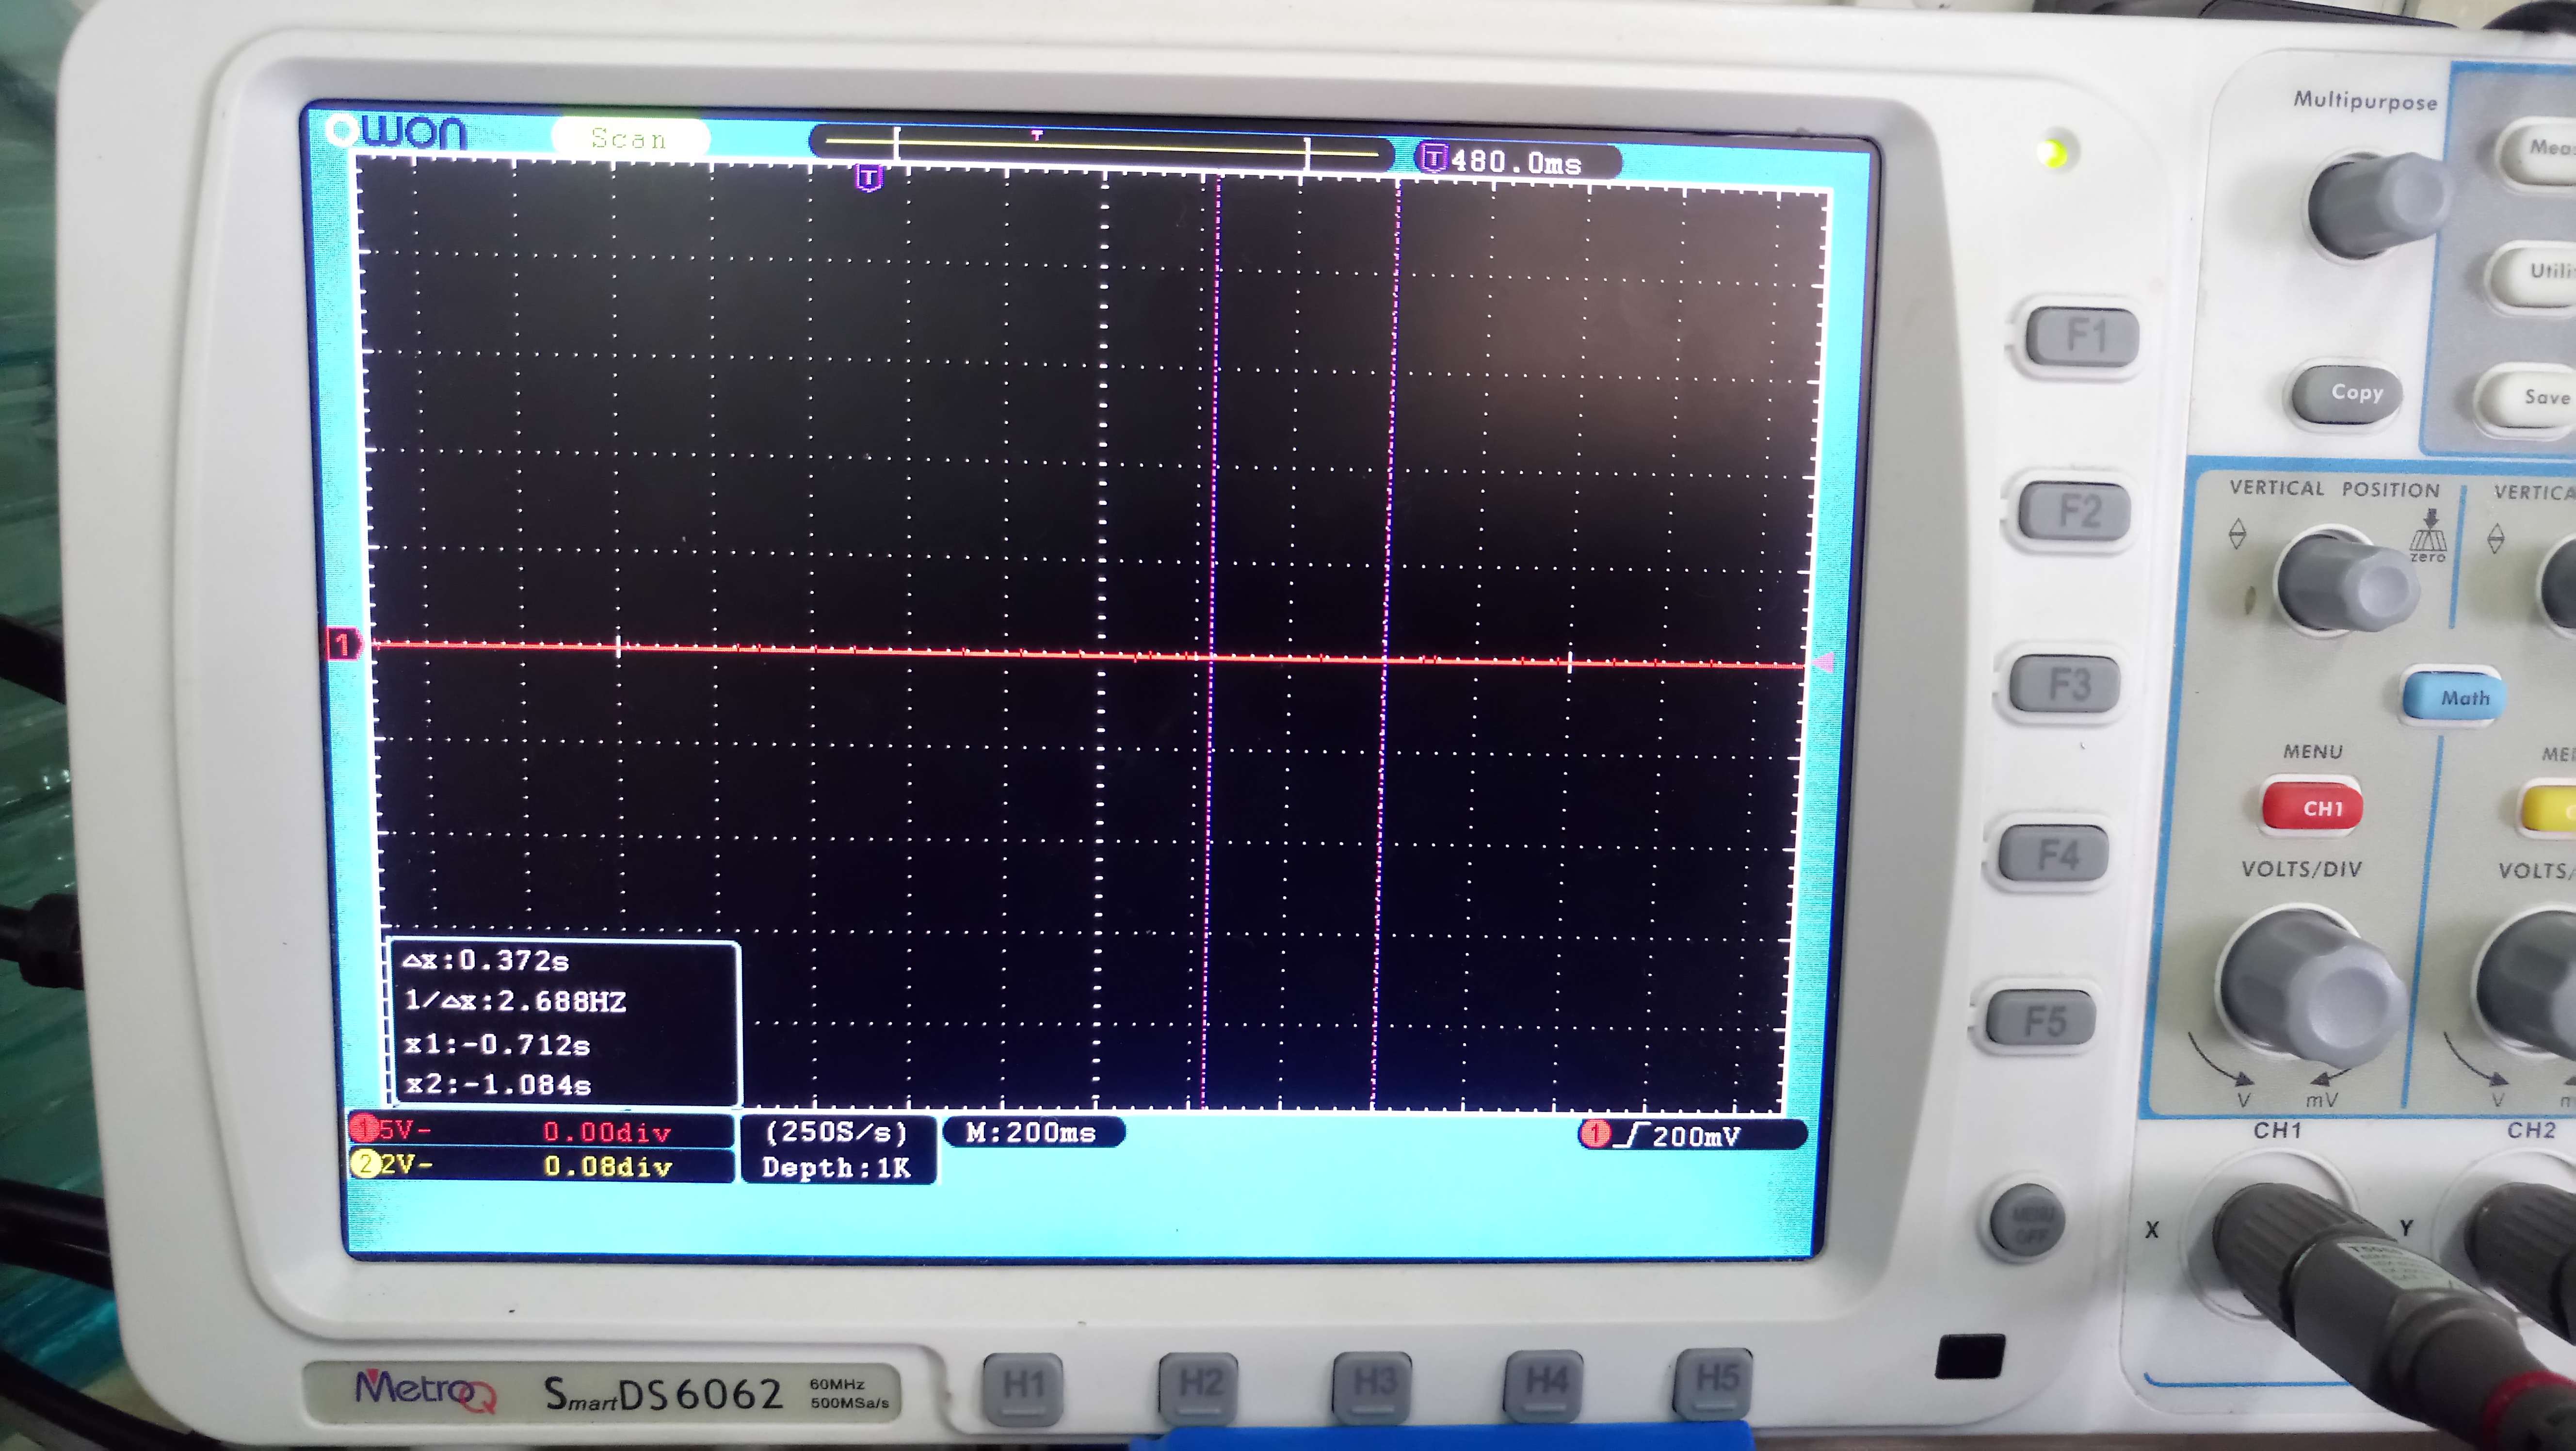Push the F5 side menu button
The height and width of the screenshot is (1451, 2576).
point(2041,1020)
